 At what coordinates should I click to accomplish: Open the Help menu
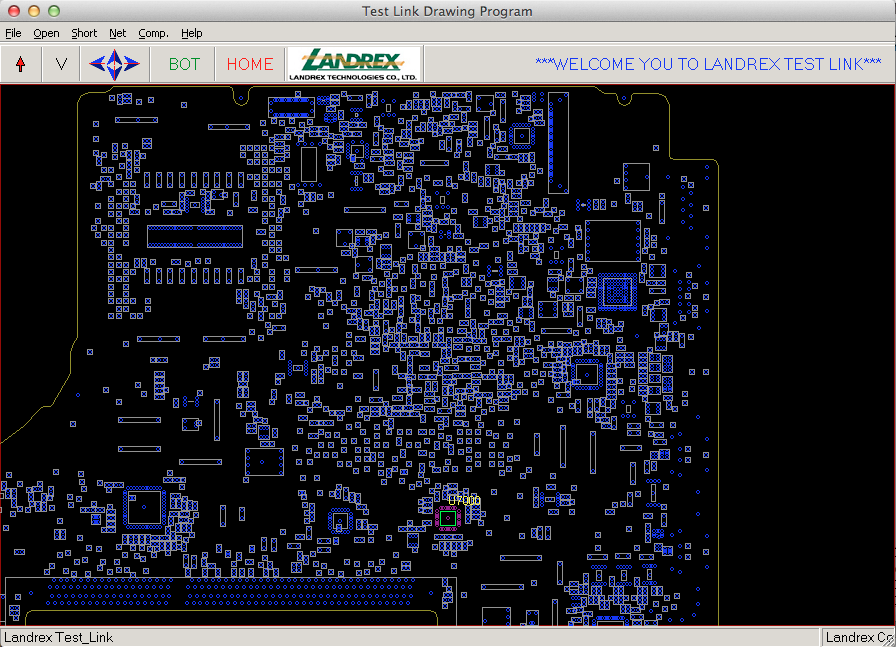(x=191, y=33)
